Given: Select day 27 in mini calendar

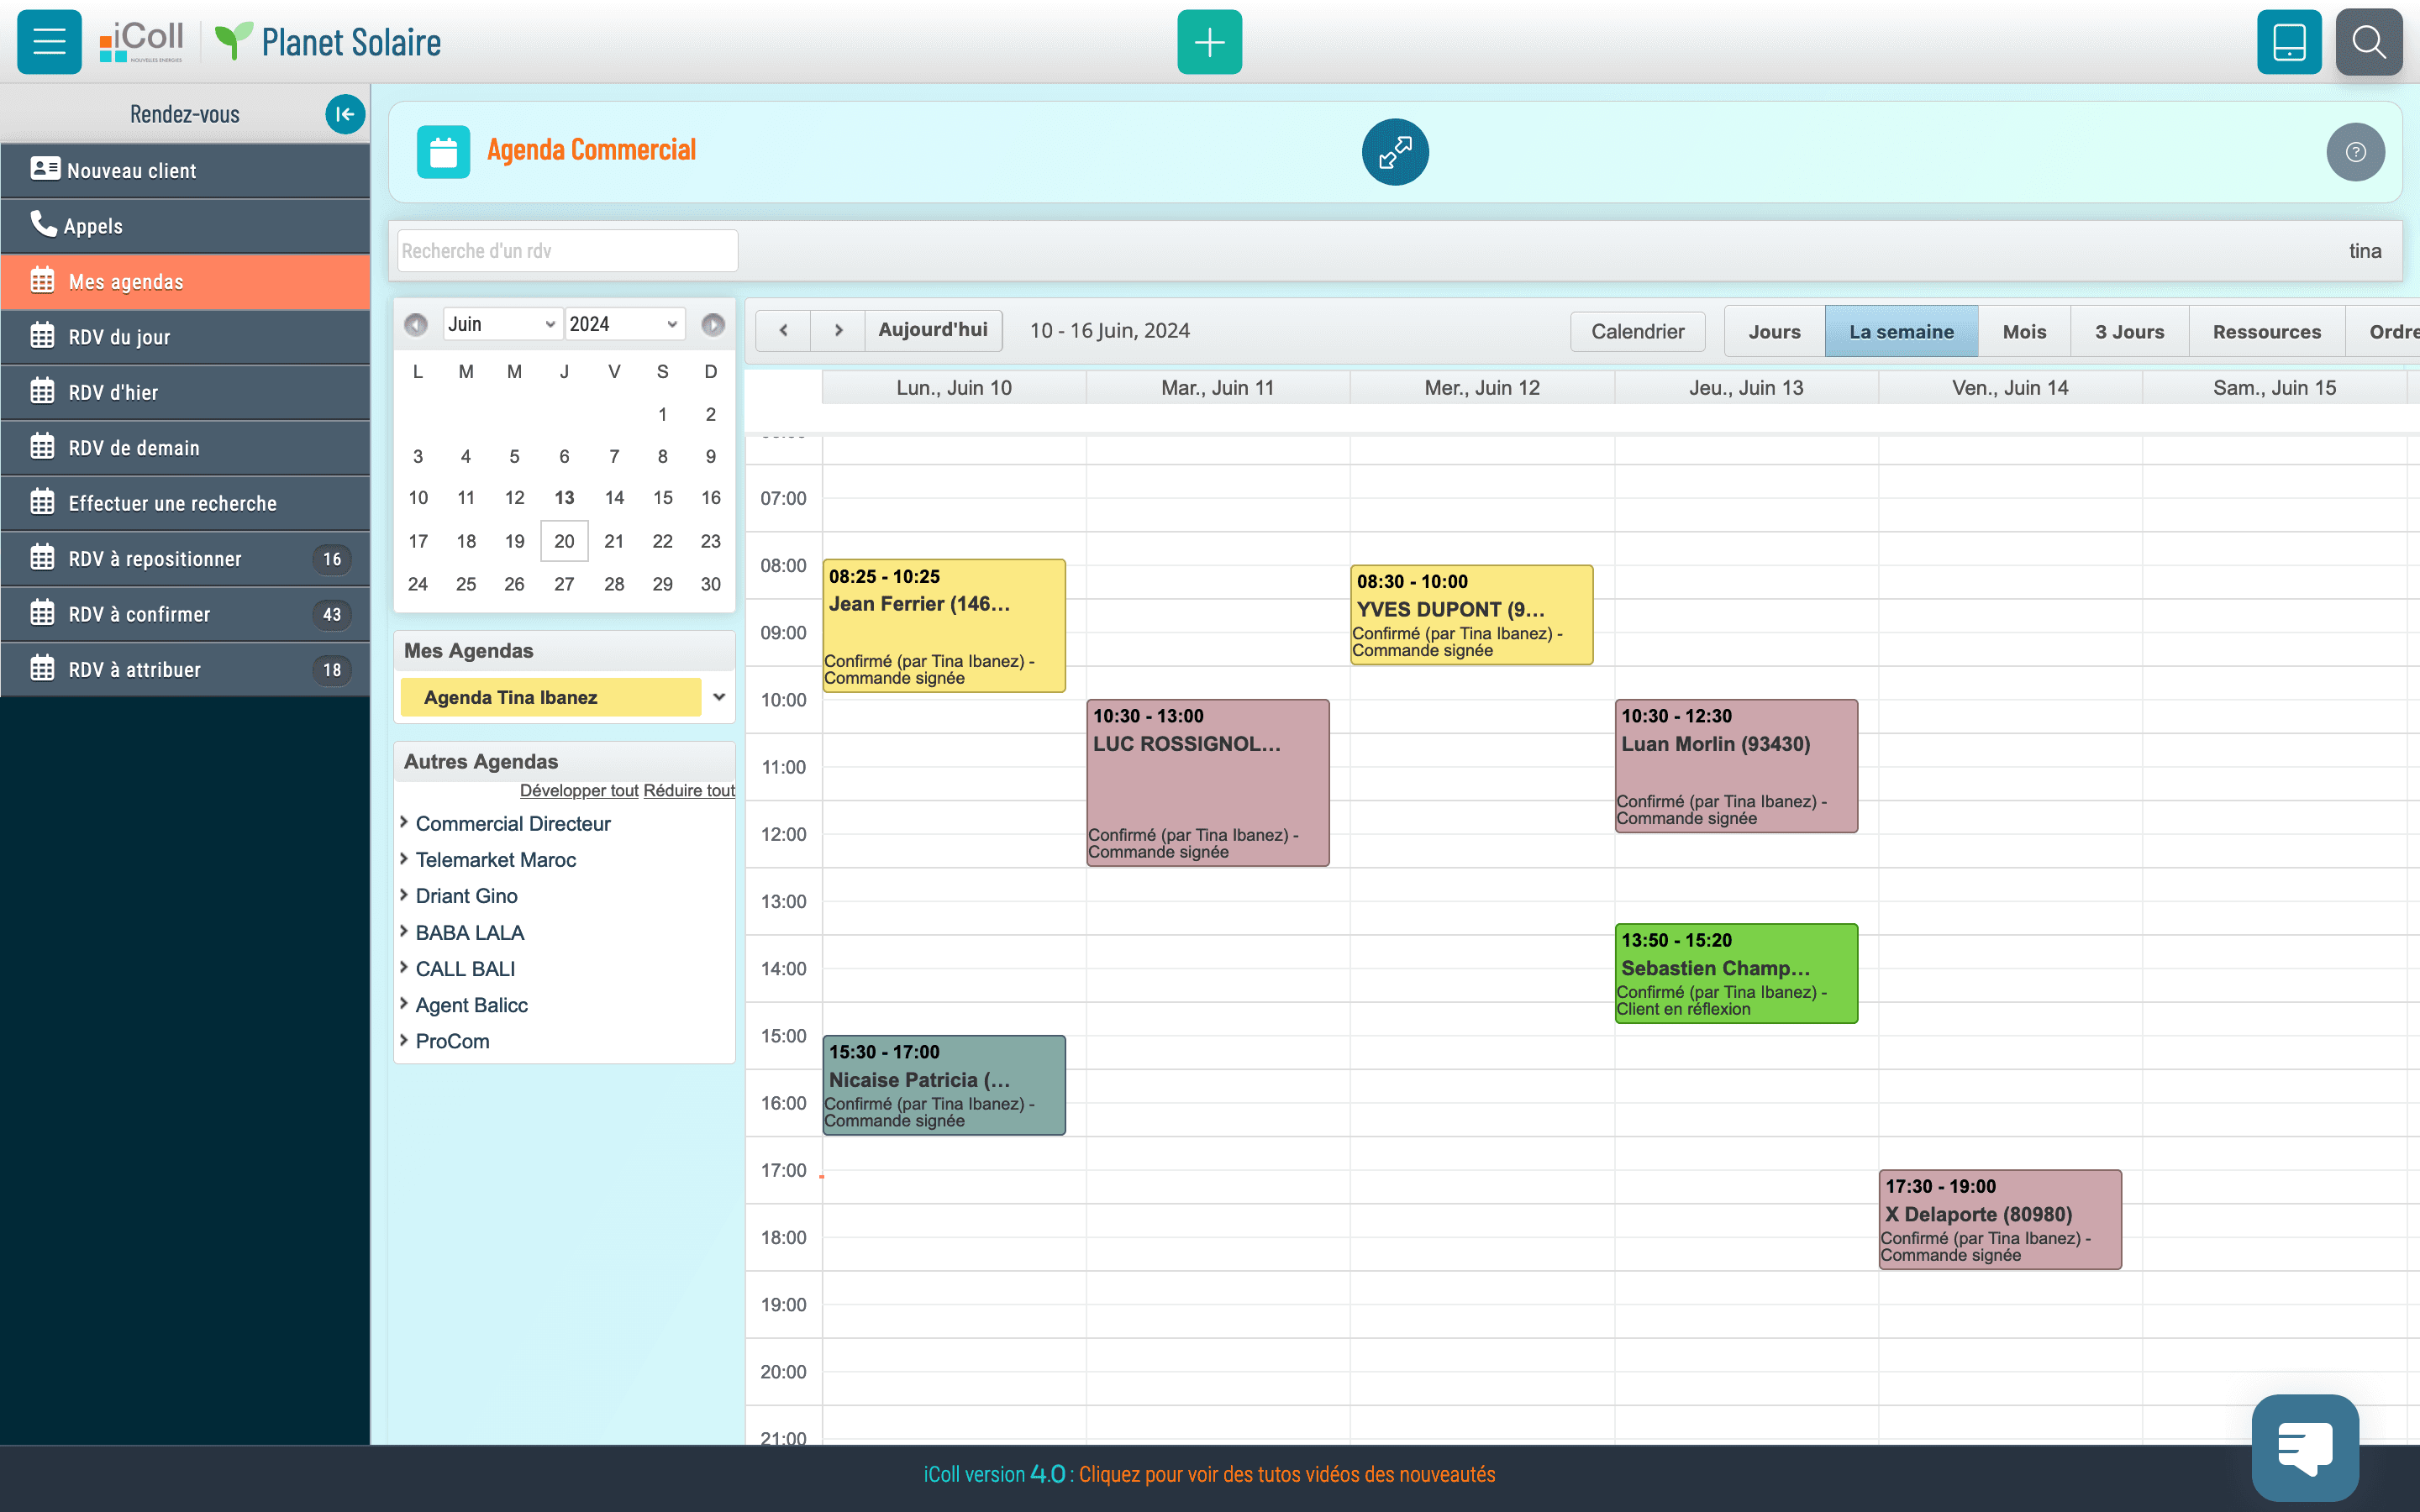Looking at the screenshot, I should pos(564,584).
